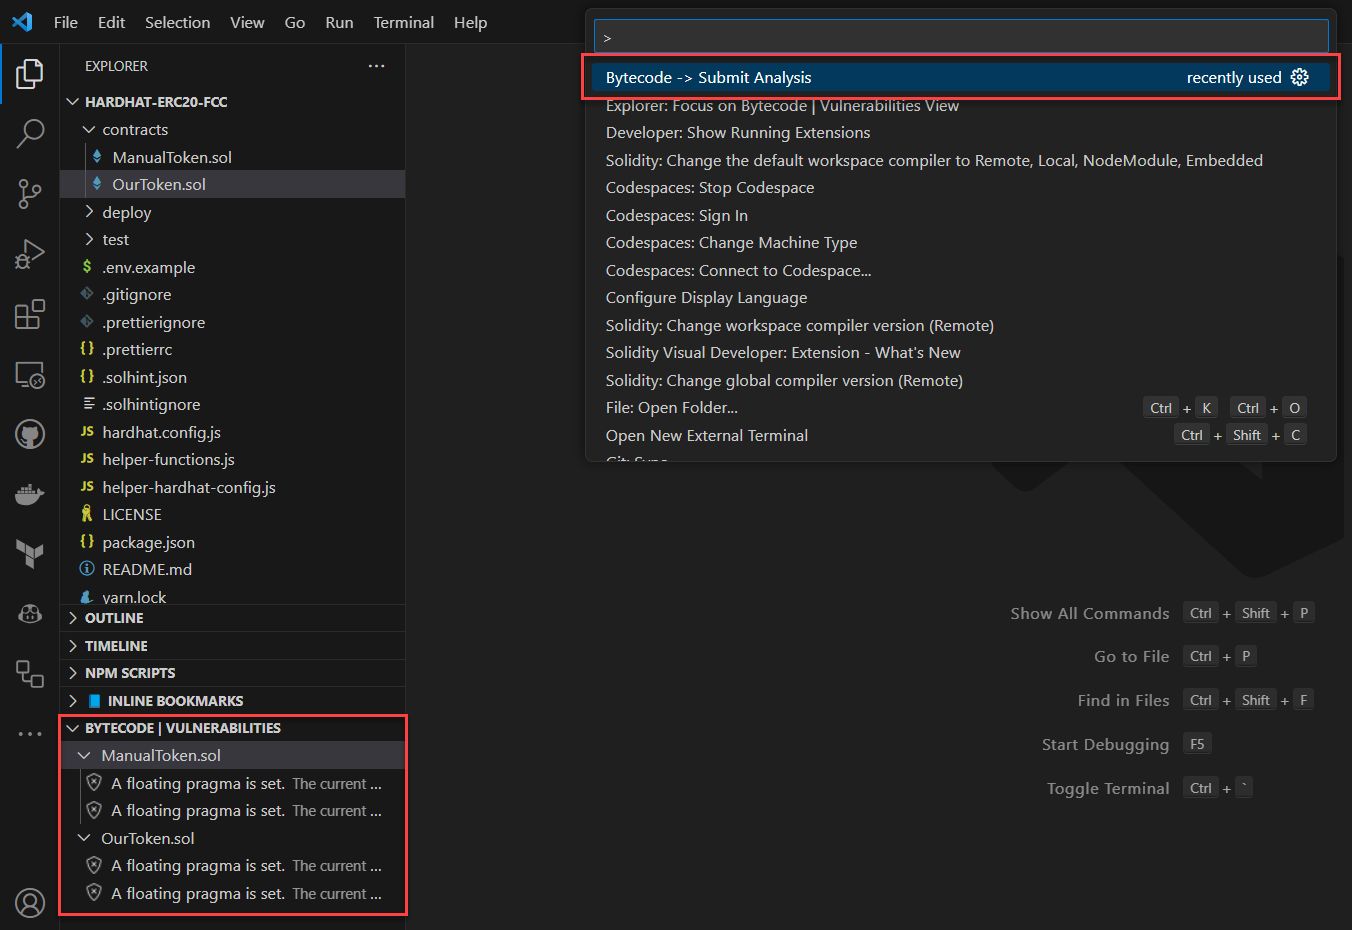Open helper-hardhat-config.js file
1352x930 pixels.
pos(232,487)
